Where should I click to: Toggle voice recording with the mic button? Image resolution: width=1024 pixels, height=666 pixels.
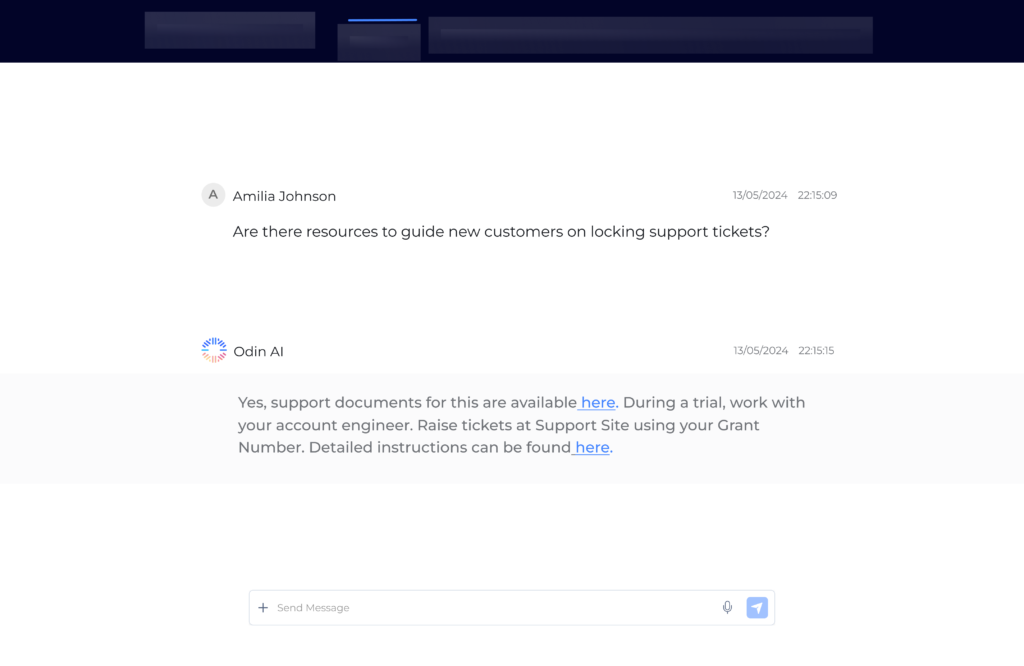(727, 607)
